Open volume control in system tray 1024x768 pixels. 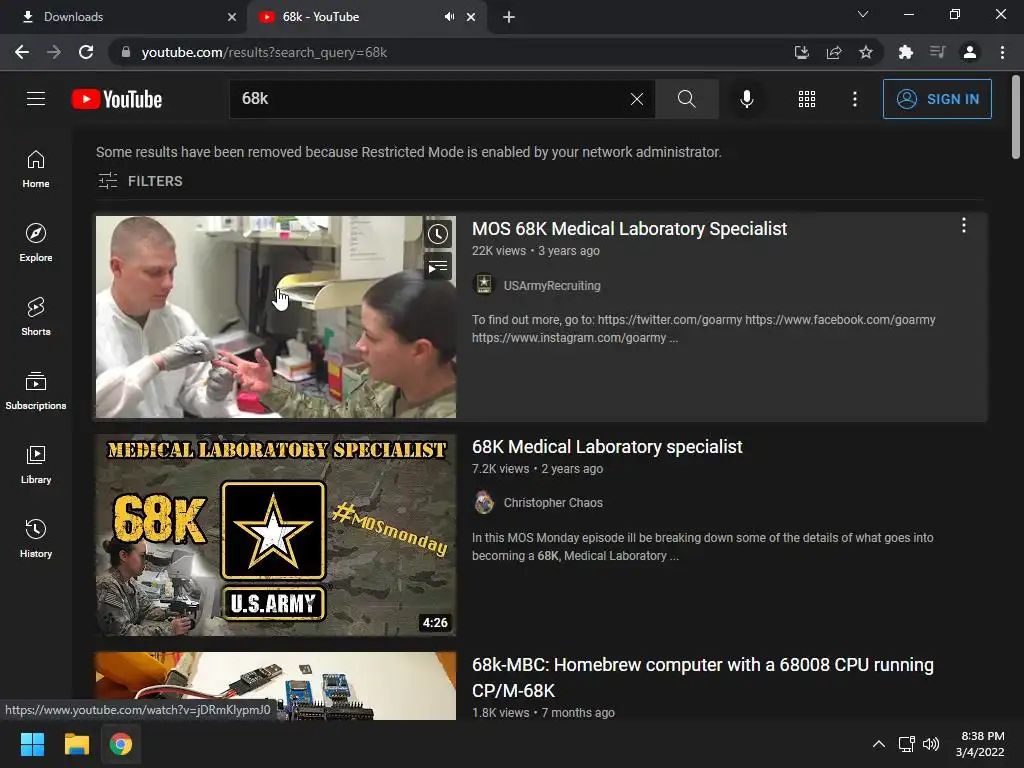pos(931,744)
